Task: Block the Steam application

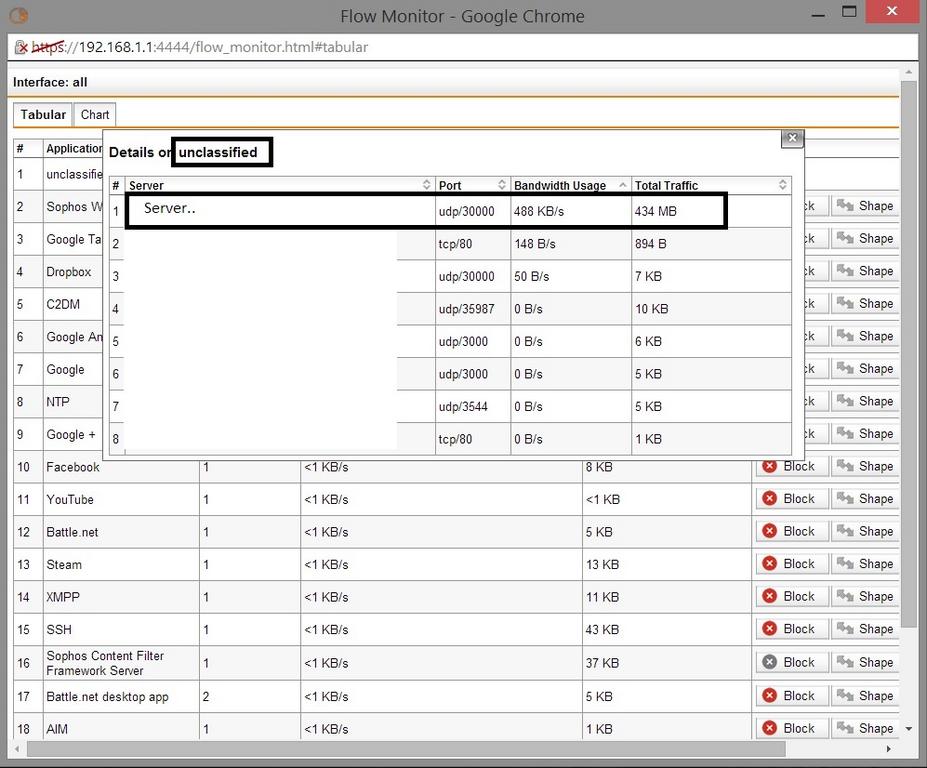Action: 790,564
